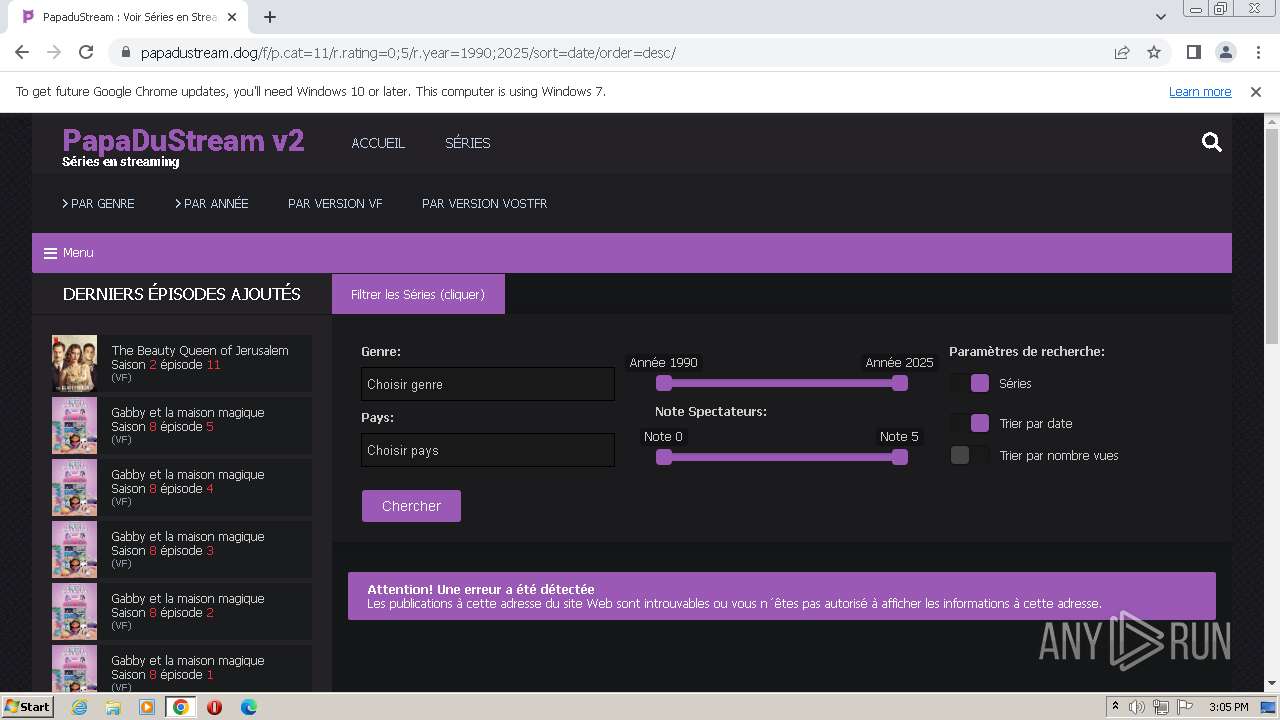Show hidden system tray icons

(1115, 706)
